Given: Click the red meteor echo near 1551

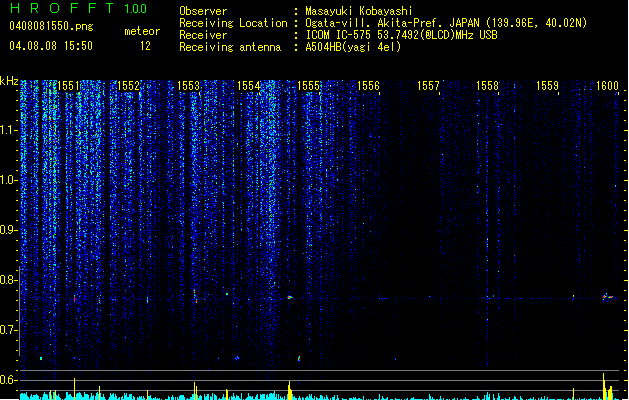Looking at the screenshot, I should point(75,298).
